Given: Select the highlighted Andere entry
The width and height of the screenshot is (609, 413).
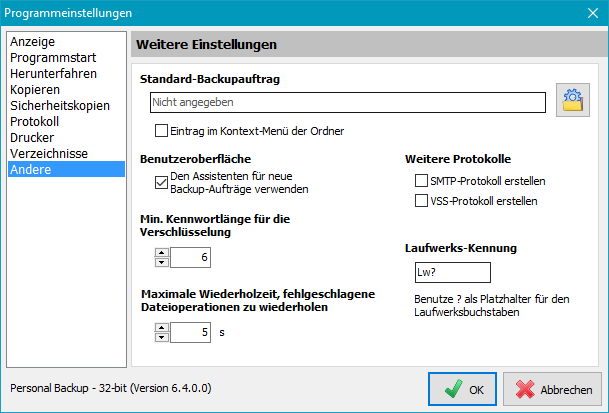Looking at the screenshot, I should click(66, 169).
